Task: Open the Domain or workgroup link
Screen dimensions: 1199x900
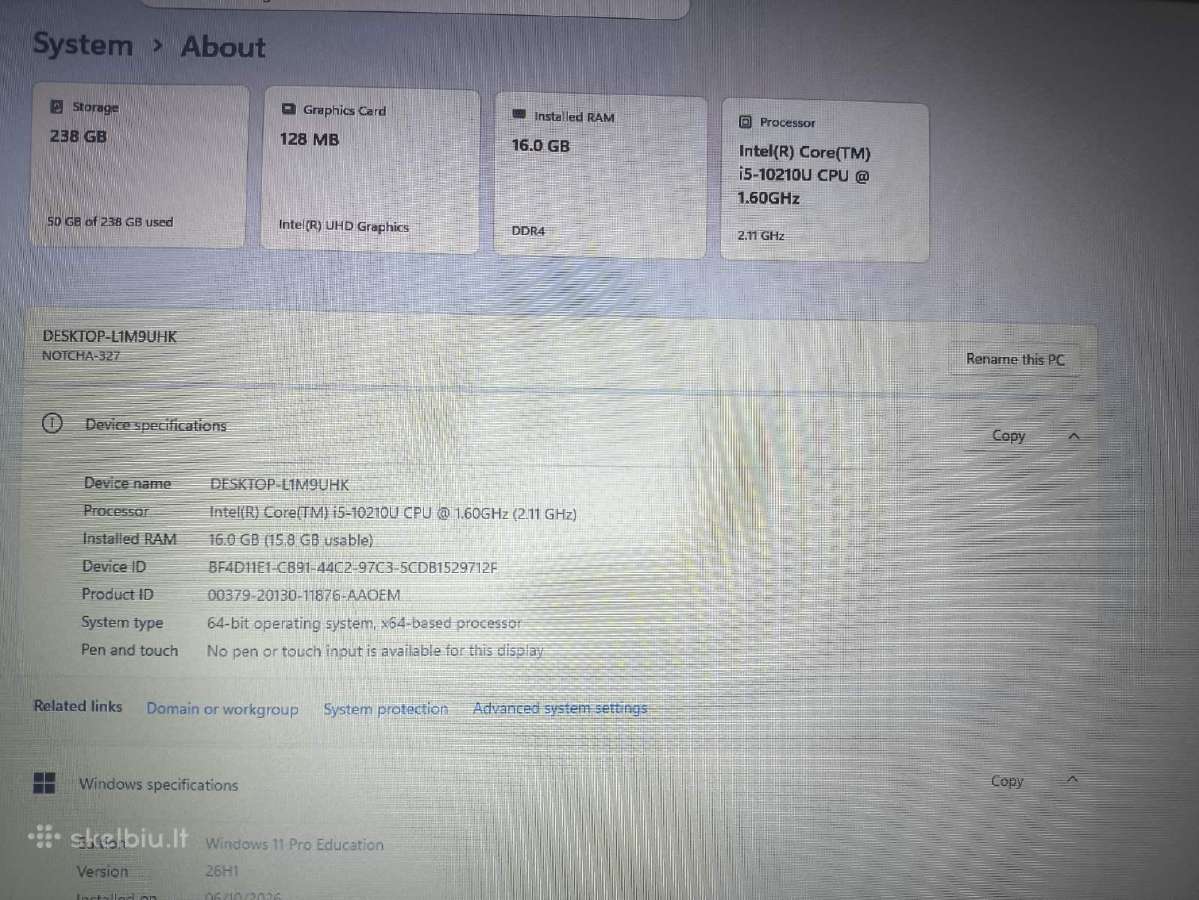Action: point(223,709)
